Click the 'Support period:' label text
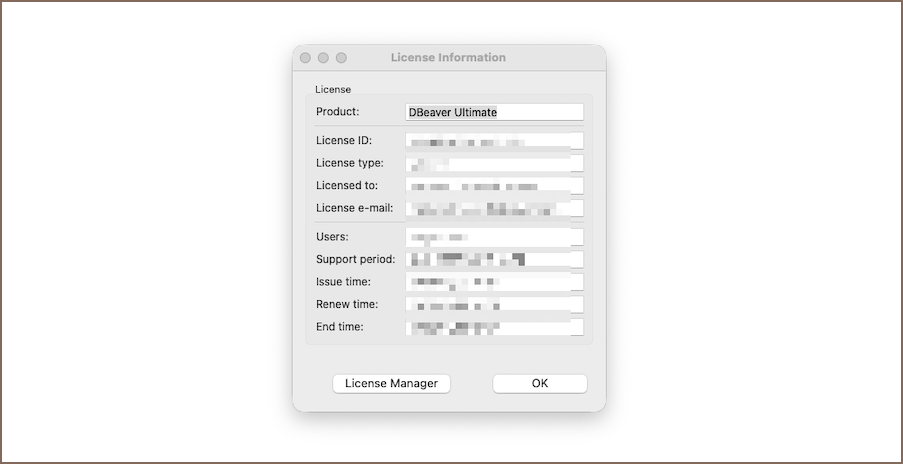903x464 pixels. 355,260
